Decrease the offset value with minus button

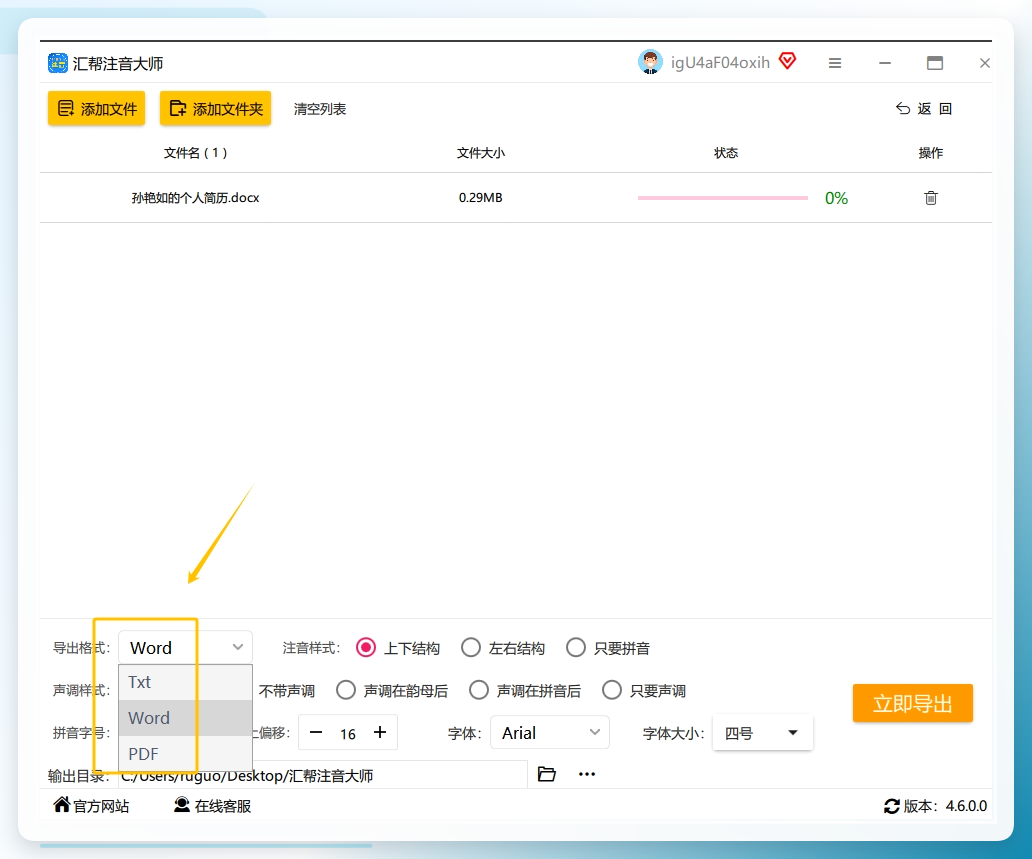(x=316, y=733)
